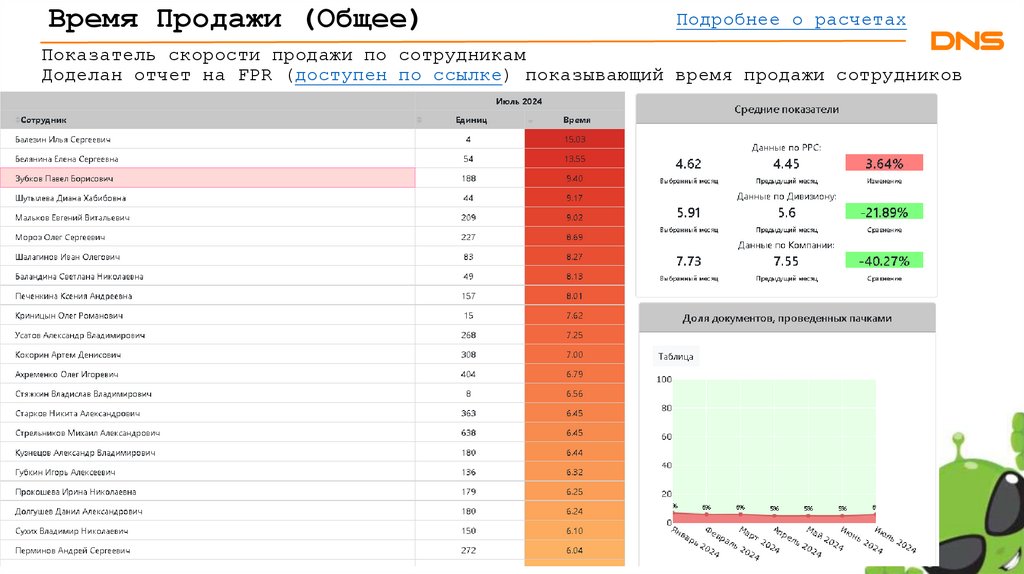Click the 'Средние показатели' panel header

[786, 109]
